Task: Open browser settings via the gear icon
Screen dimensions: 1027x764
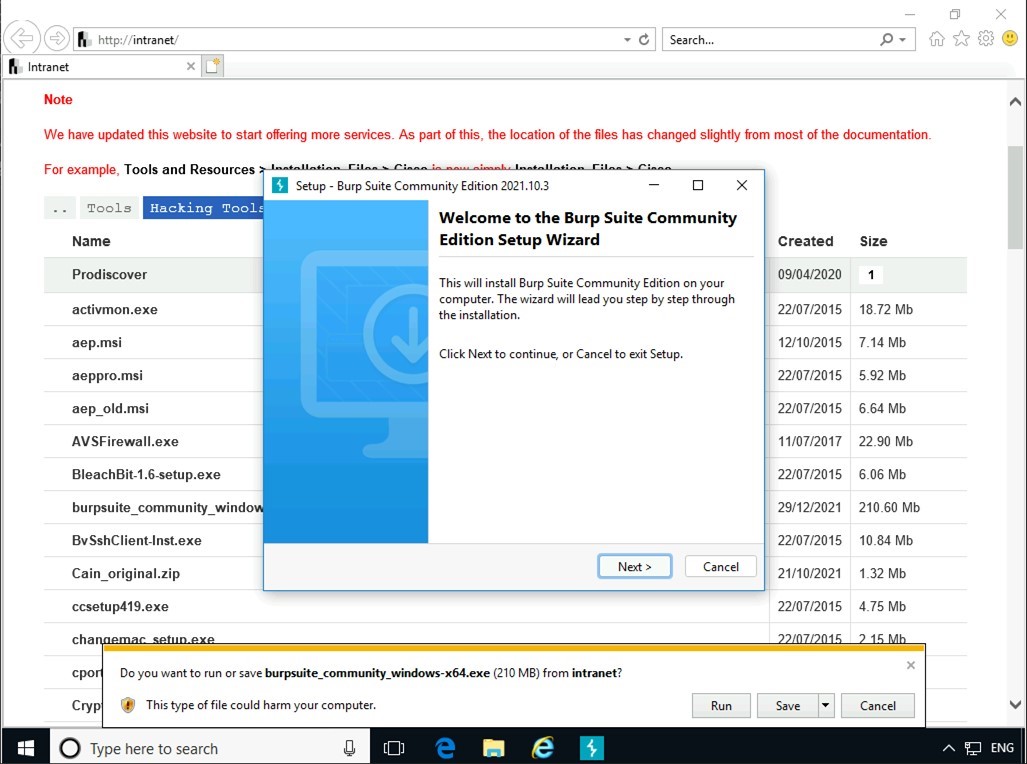Action: click(x=986, y=38)
